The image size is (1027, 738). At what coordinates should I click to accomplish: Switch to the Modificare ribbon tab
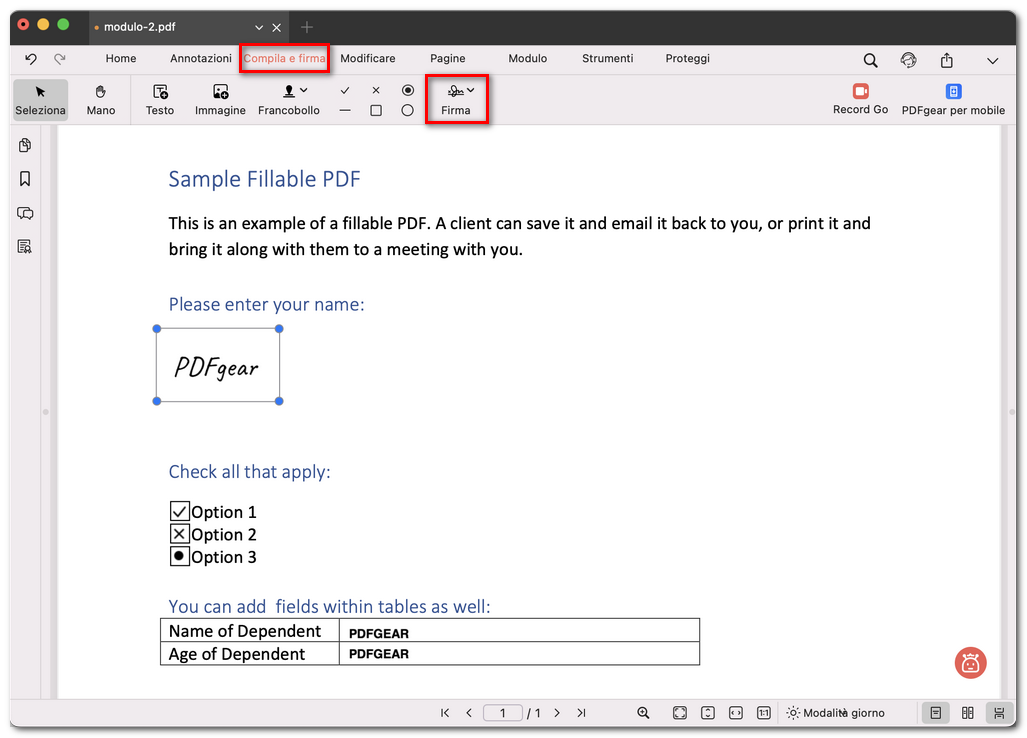coord(367,58)
